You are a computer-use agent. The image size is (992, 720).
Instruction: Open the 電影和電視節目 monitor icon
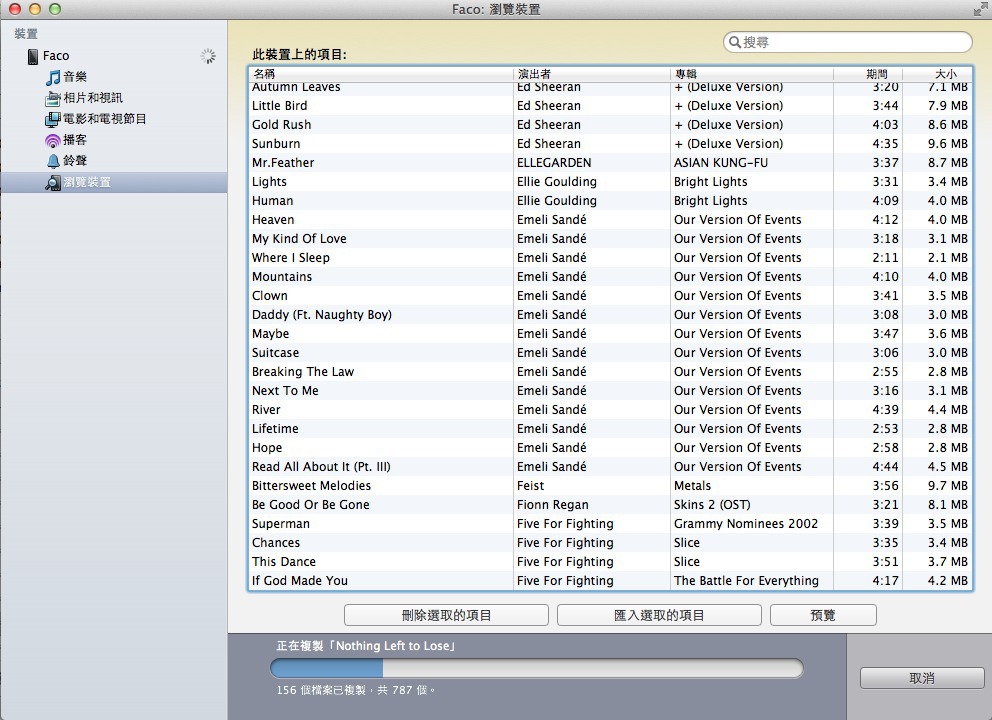click(x=53, y=120)
